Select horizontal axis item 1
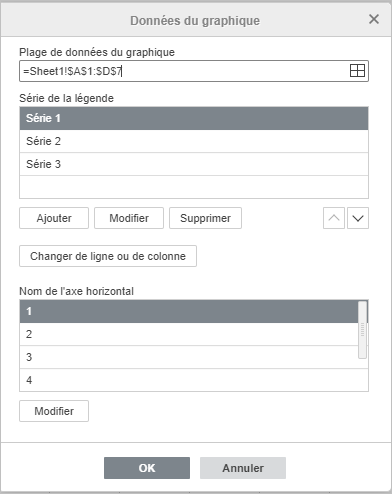 click(x=189, y=311)
